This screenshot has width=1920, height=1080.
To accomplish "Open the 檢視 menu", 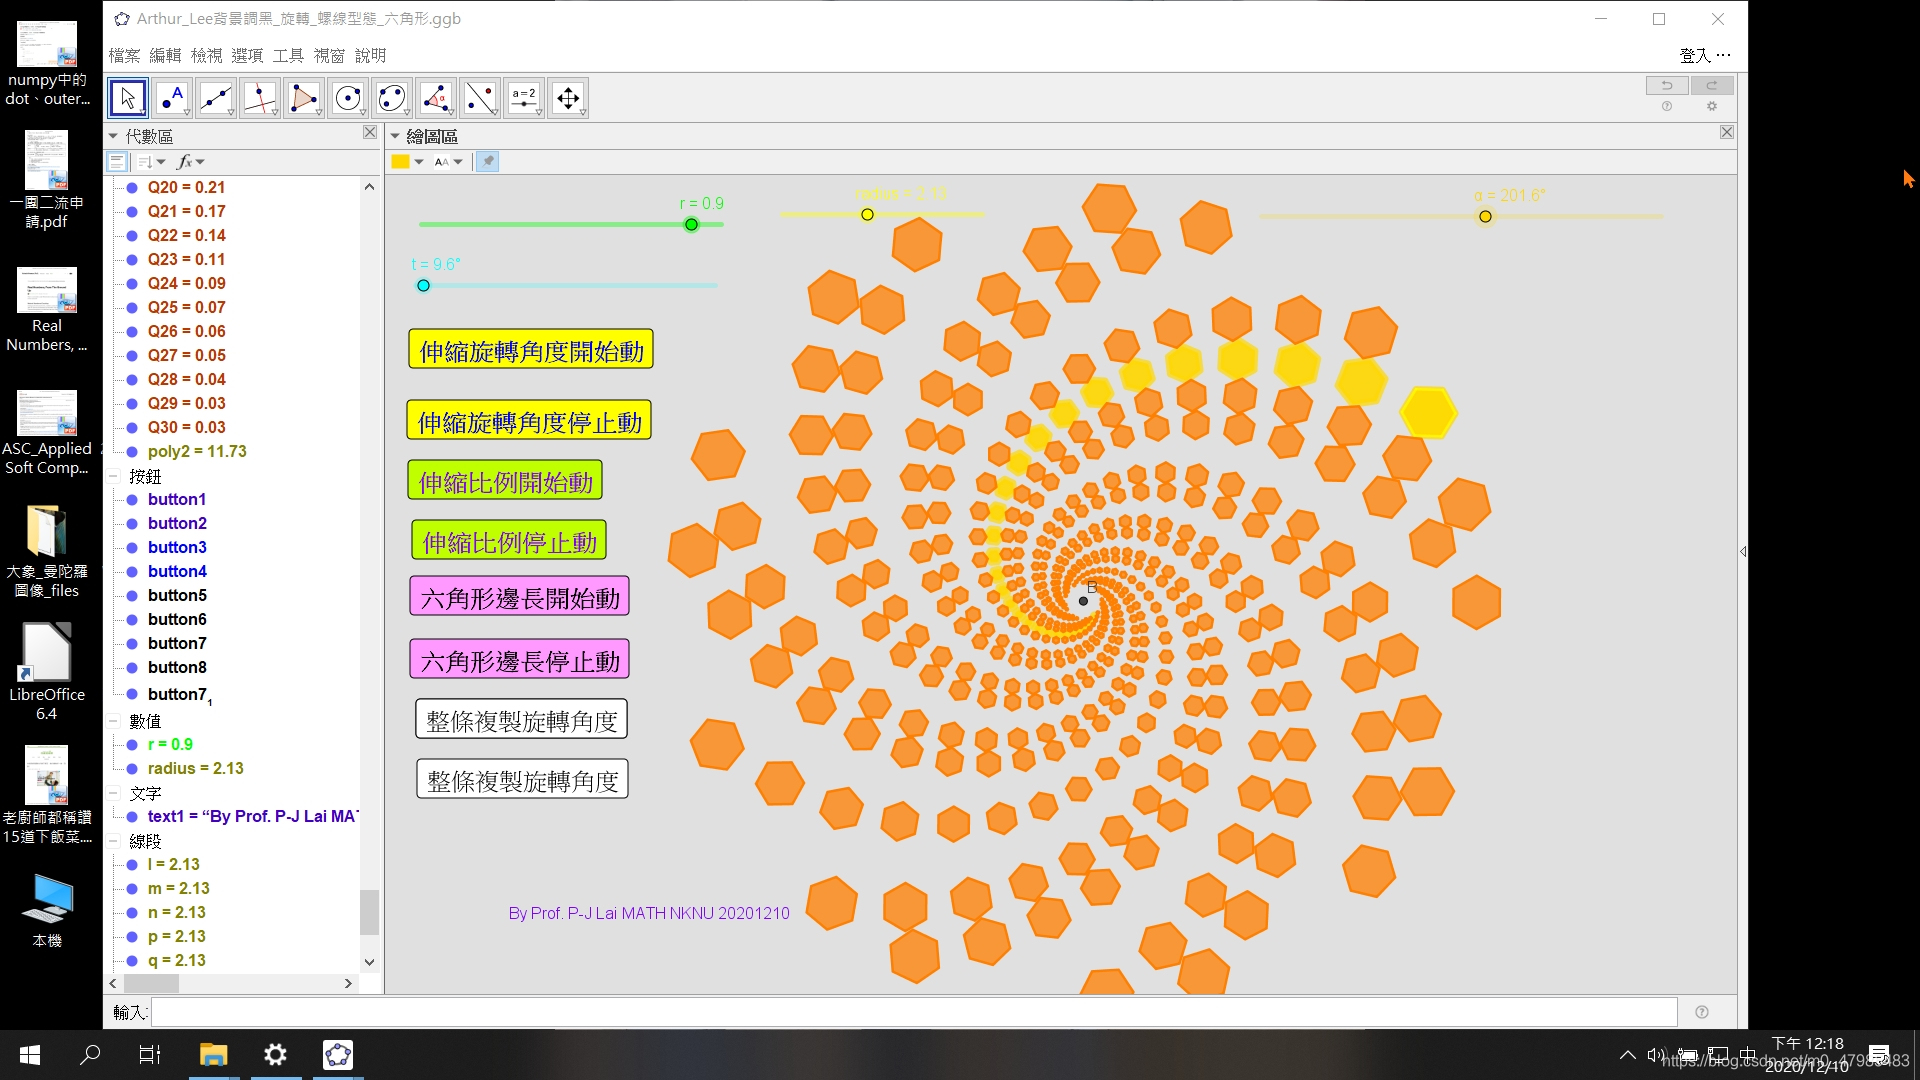I will [x=206, y=56].
